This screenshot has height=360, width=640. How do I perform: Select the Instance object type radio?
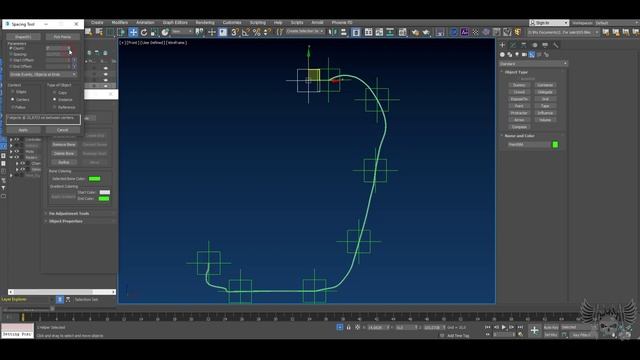[x=55, y=100]
